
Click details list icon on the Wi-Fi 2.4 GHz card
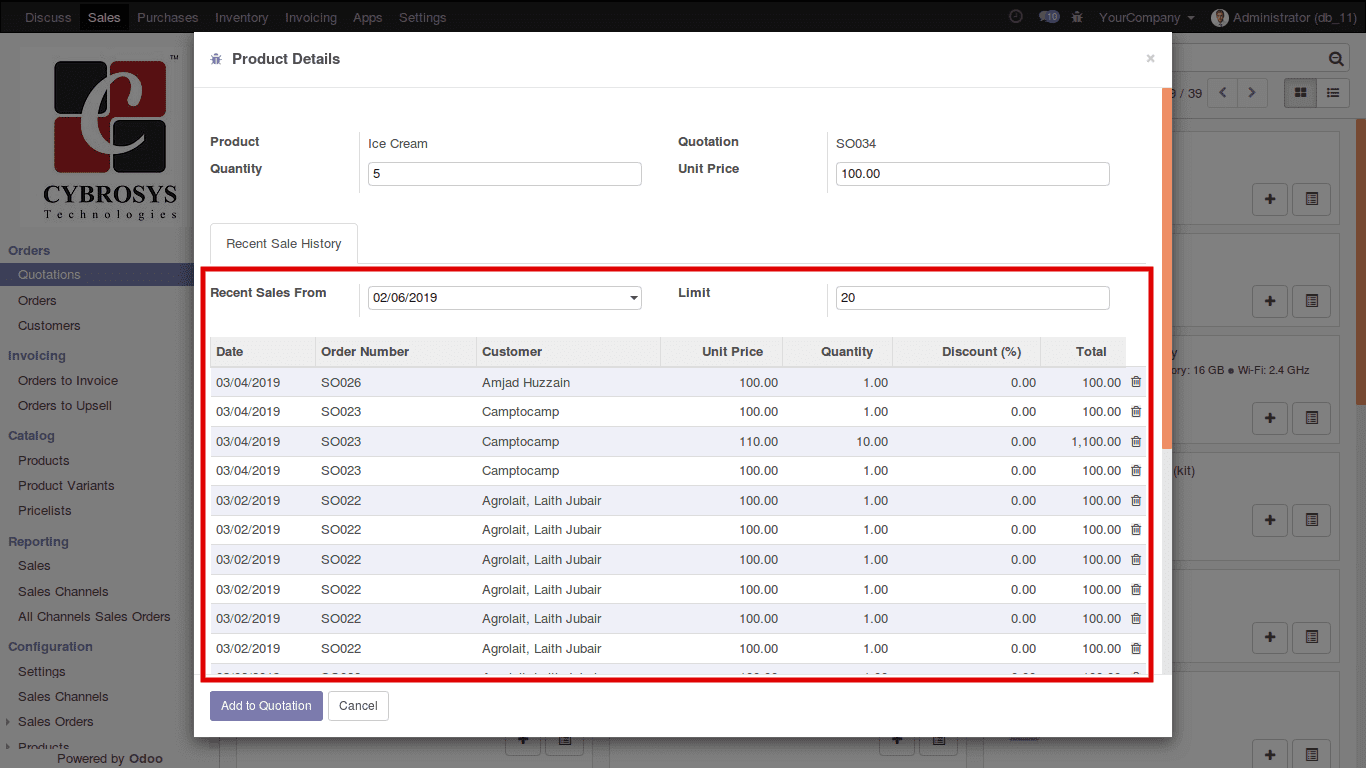point(1312,416)
